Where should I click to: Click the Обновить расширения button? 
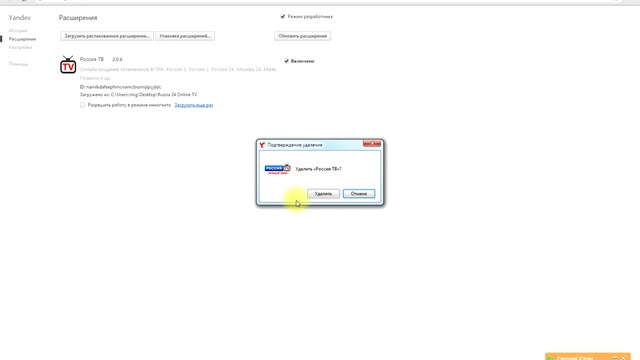302,36
